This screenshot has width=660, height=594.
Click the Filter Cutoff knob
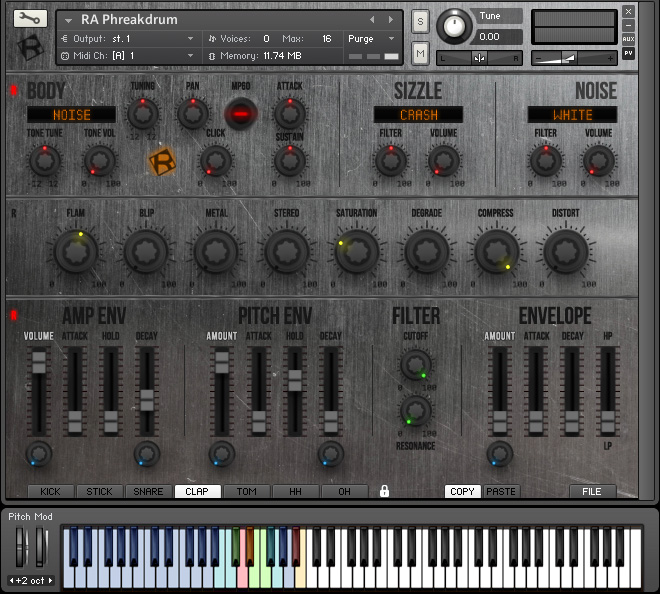(x=415, y=365)
